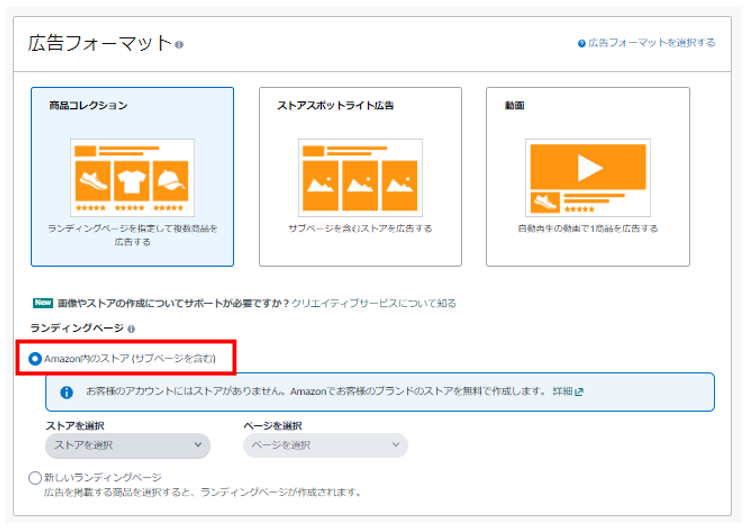Click the text 自動再生の動画で1商品を広告する
This screenshot has height=528, width=747.
(588, 229)
